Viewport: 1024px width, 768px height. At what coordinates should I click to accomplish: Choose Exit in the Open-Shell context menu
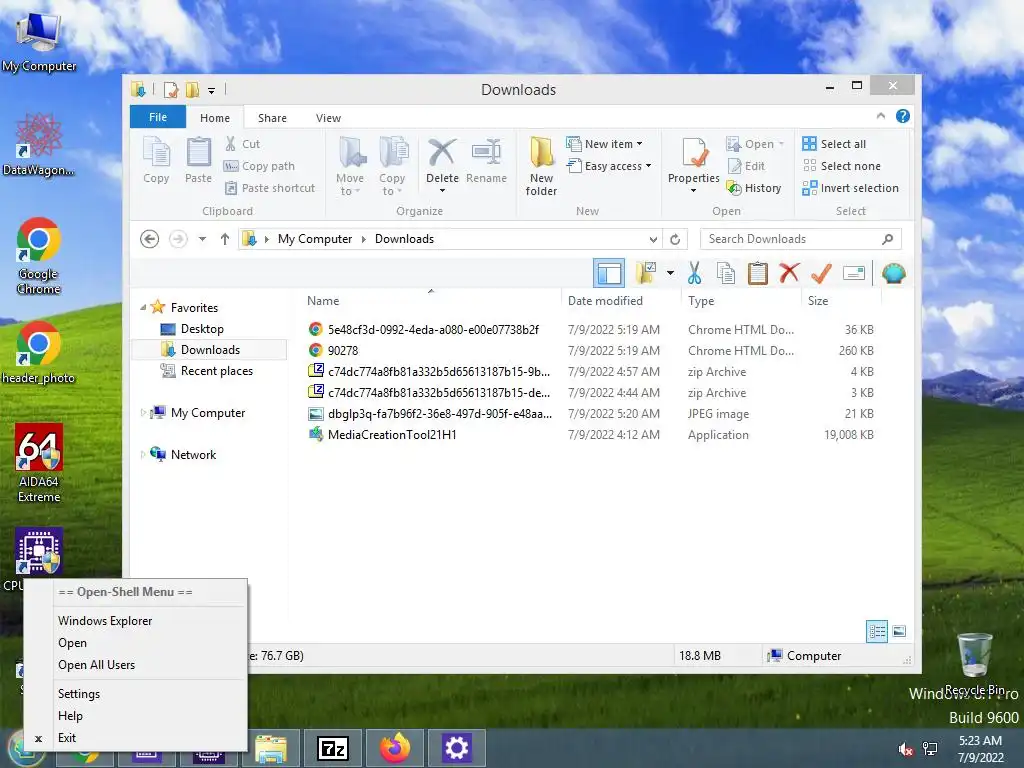click(x=67, y=738)
